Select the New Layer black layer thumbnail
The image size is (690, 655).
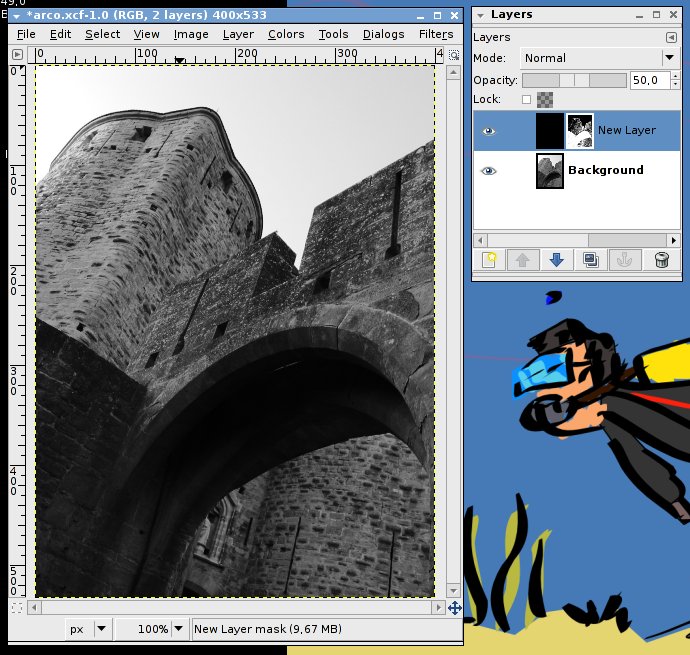[x=550, y=131]
